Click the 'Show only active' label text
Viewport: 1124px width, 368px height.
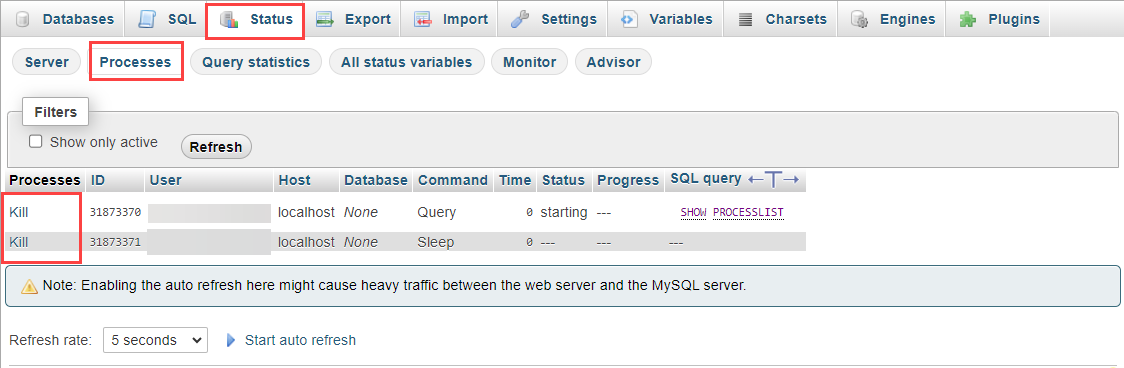(x=104, y=142)
